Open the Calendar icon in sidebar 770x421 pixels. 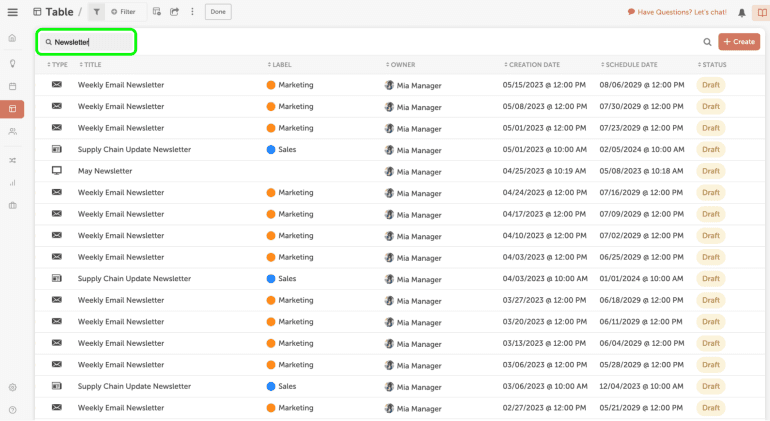pos(12,87)
